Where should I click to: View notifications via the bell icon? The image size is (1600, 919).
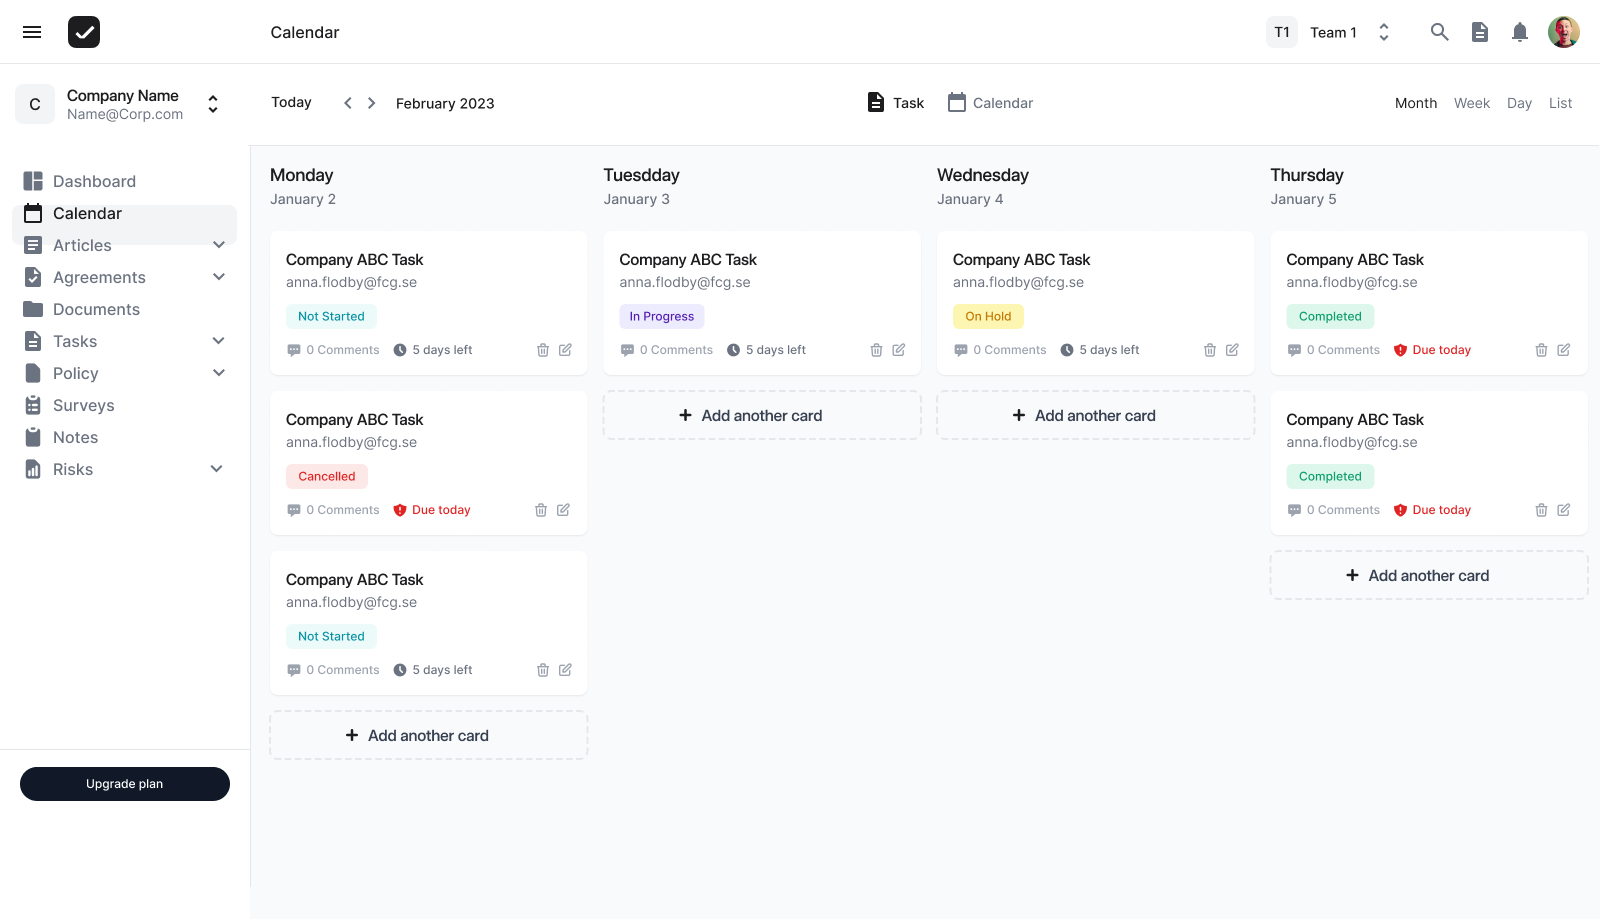(x=1521, y=31)
